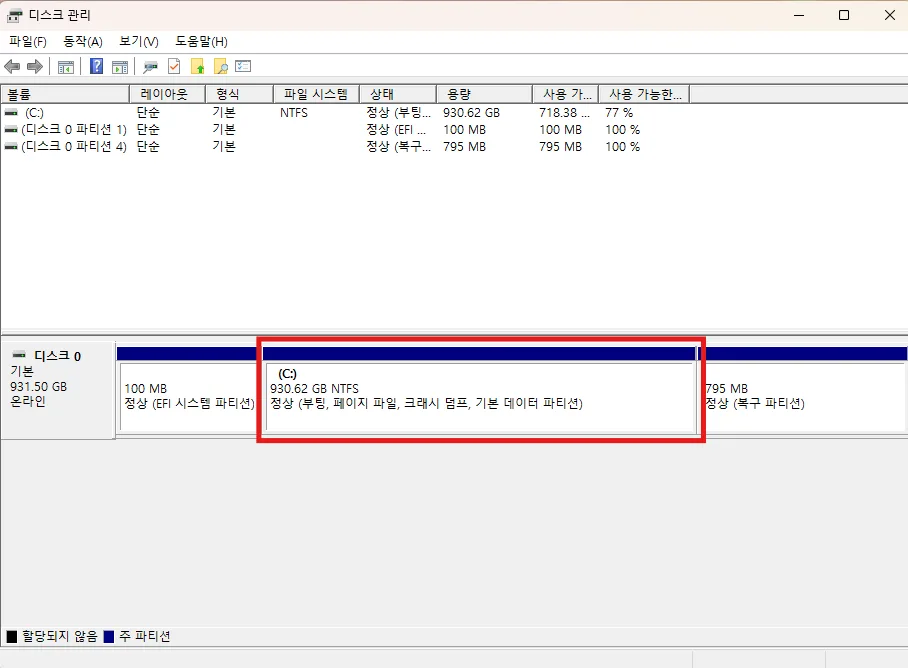This screenshot has height=668, width=908.
Task: Click the NTFS file system cell
Action: [x=294, y=113]
